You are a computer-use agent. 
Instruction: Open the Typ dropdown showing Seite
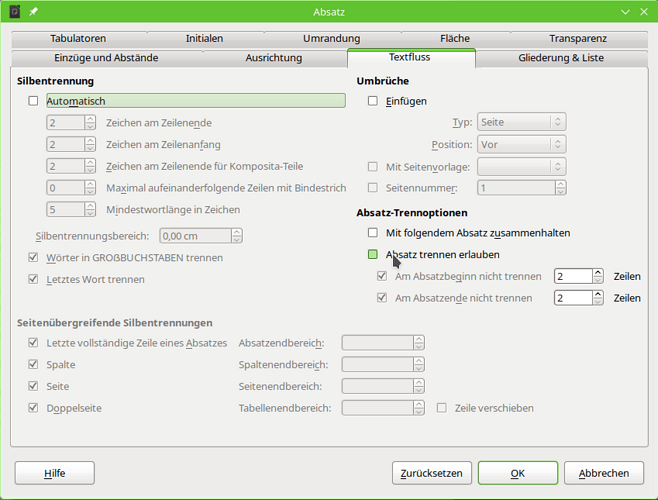521,122
